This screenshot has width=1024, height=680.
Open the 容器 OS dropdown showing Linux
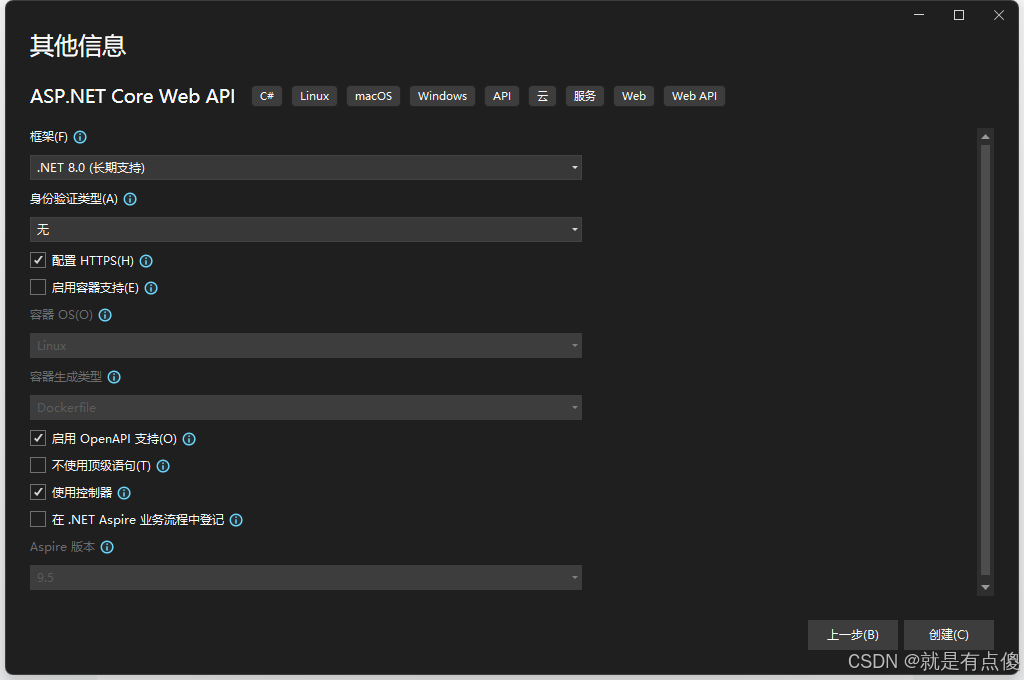(306, 346)
